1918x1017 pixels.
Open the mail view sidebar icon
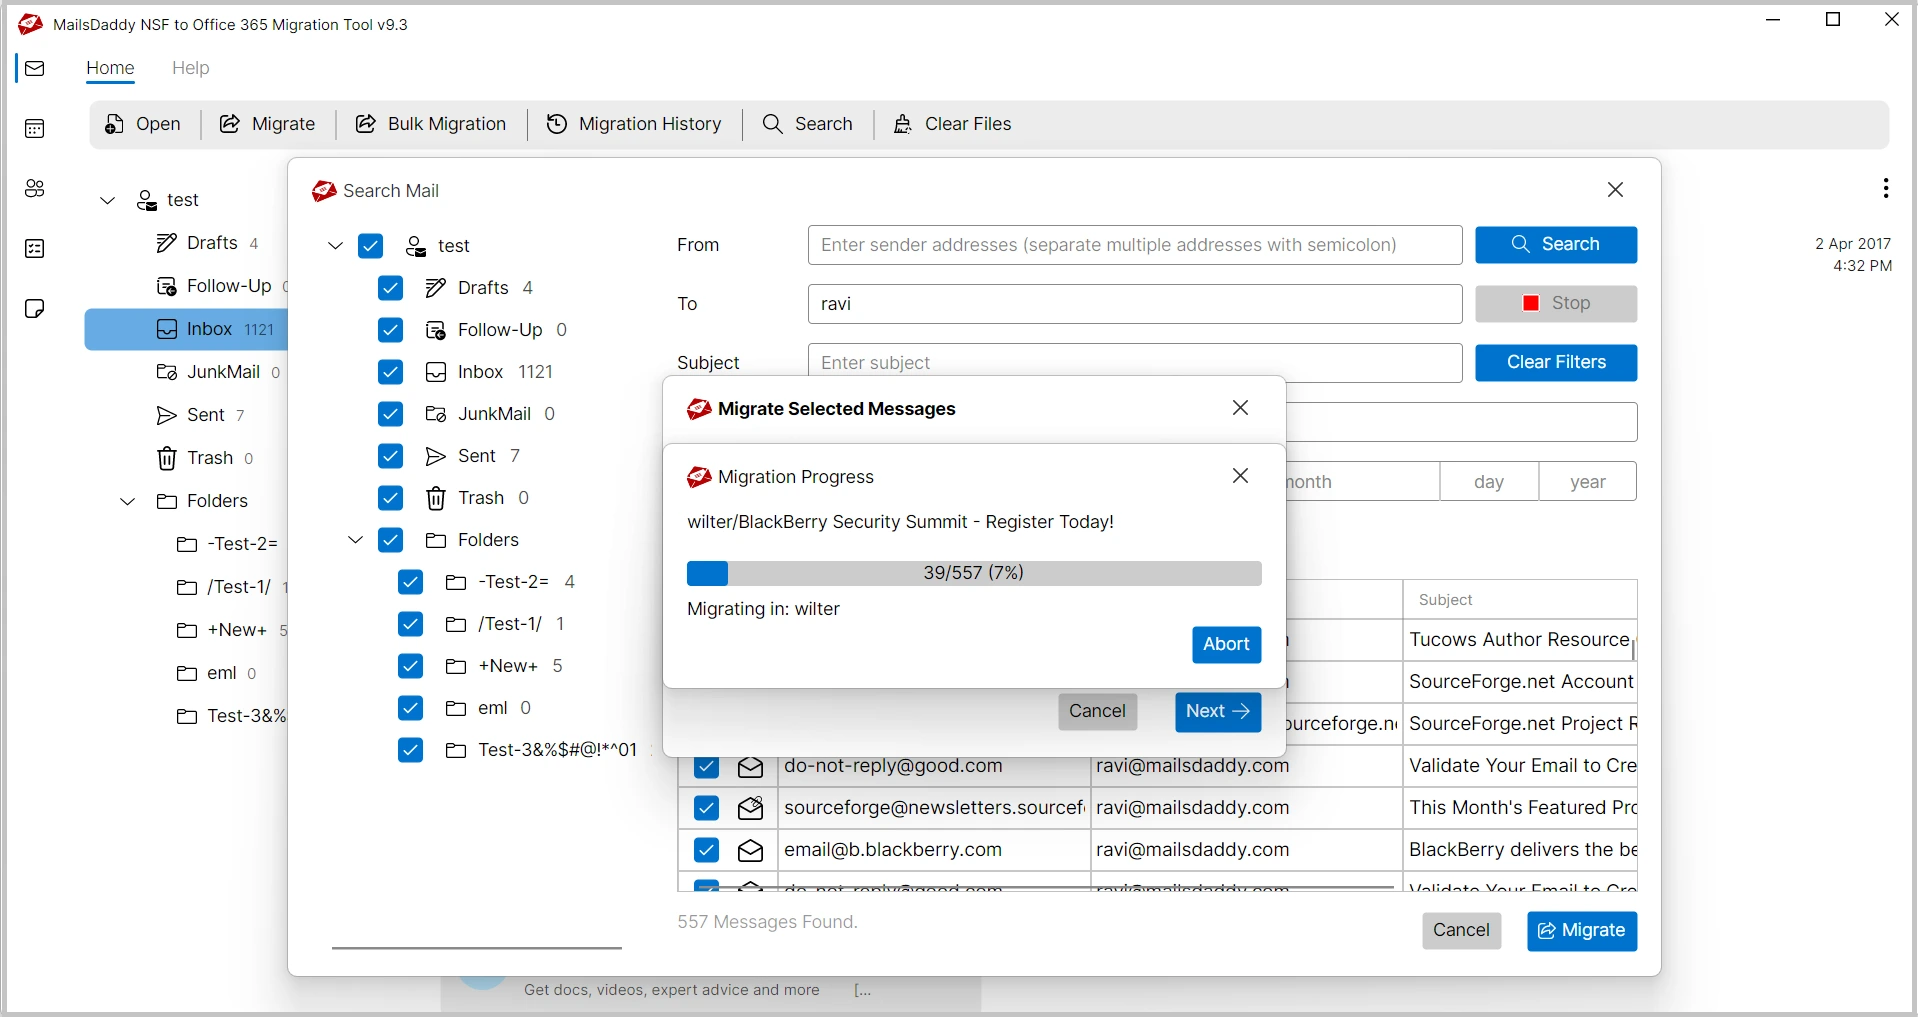pos(35,69)
